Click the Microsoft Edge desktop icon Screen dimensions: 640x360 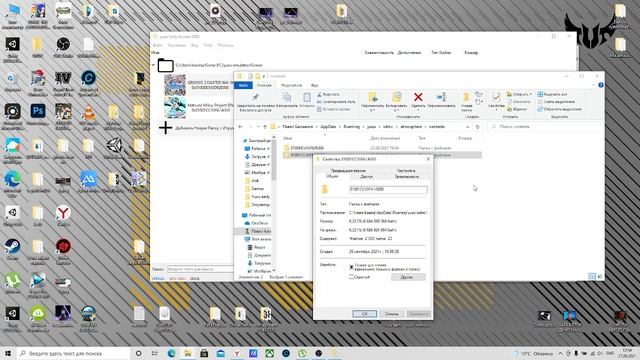pos(12,179)
